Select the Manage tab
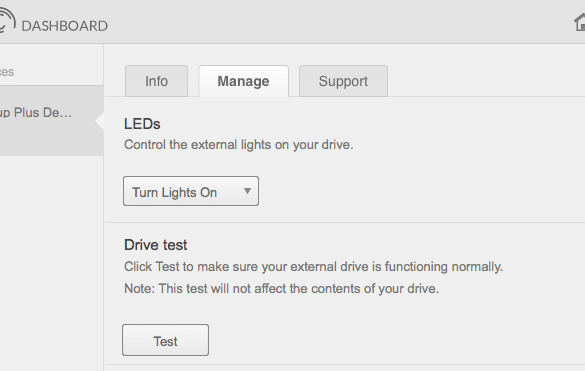Viewport: 585px width, 371px height. [x=243, y=81]
